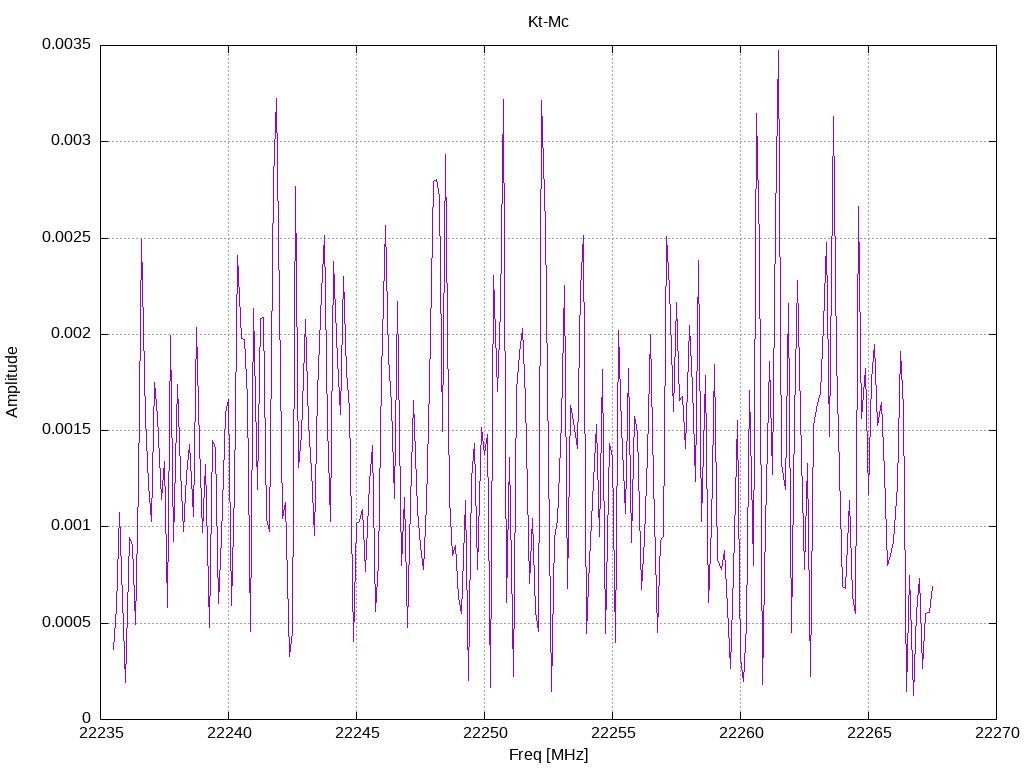Viewport: 1024px width, 768px height.
Task: Click the 0.0005 y-axis tick label
Action: pyautogui.click(x=67, y=622)
